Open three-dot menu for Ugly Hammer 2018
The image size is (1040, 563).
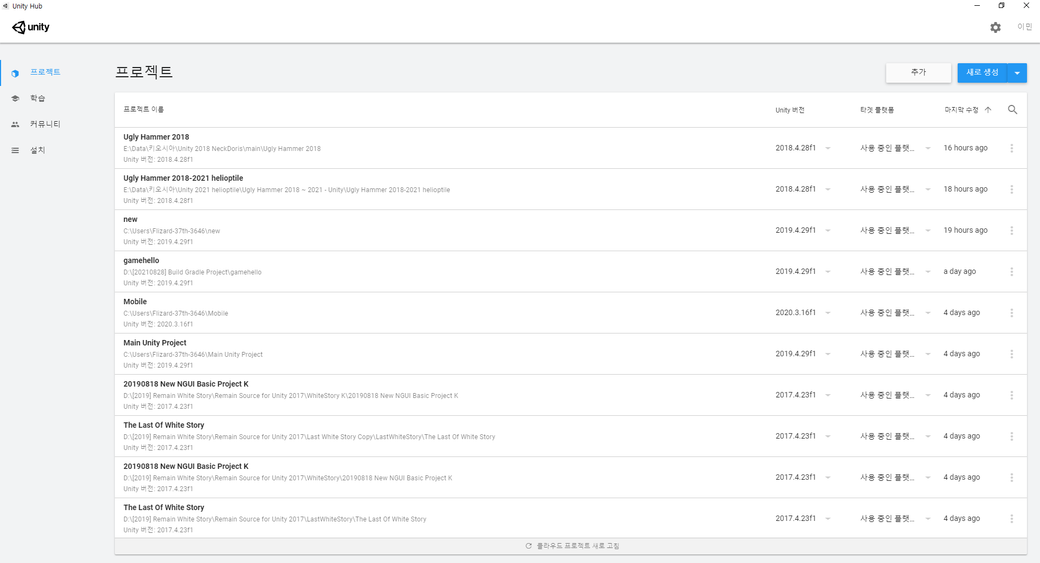[1011, 148]
